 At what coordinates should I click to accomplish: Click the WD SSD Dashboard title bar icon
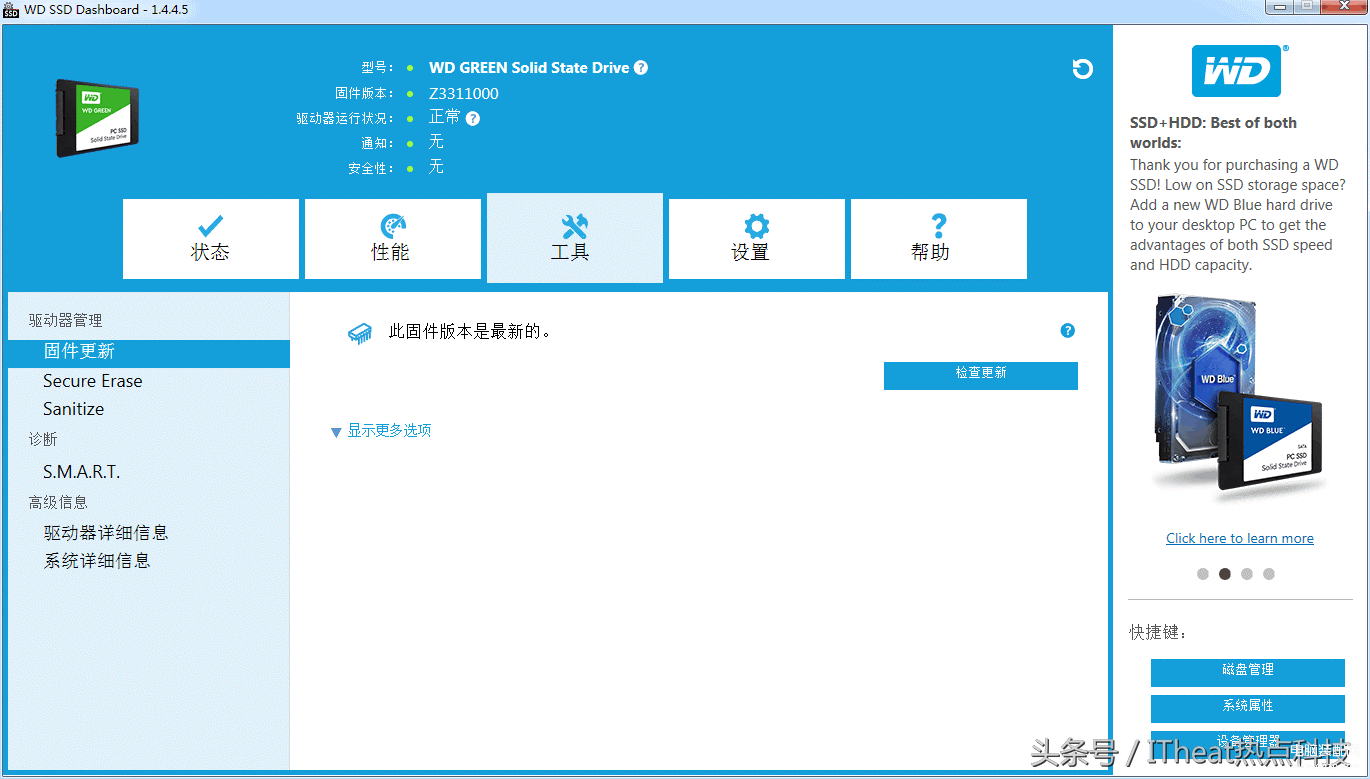[x=11, y=10]
